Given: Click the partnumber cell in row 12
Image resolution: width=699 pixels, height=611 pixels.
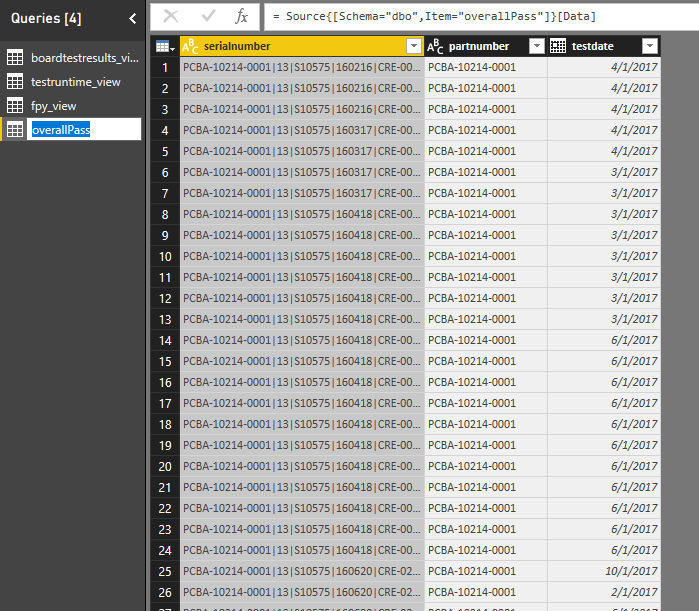Looking at the screenshot, I should pyautogui.click(x=485, y=298).
